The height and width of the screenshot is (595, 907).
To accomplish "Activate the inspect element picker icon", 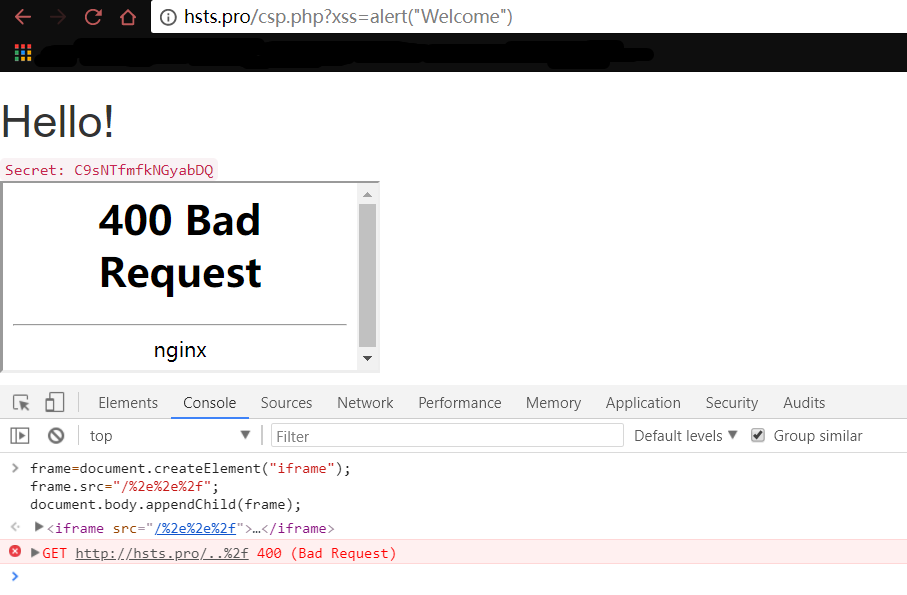I will point(21,403).
